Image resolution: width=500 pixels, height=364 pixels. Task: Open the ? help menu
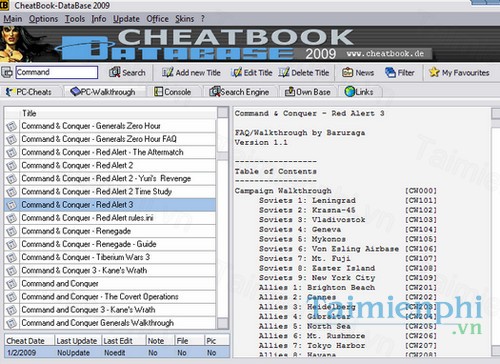click(x=203, y=19)
